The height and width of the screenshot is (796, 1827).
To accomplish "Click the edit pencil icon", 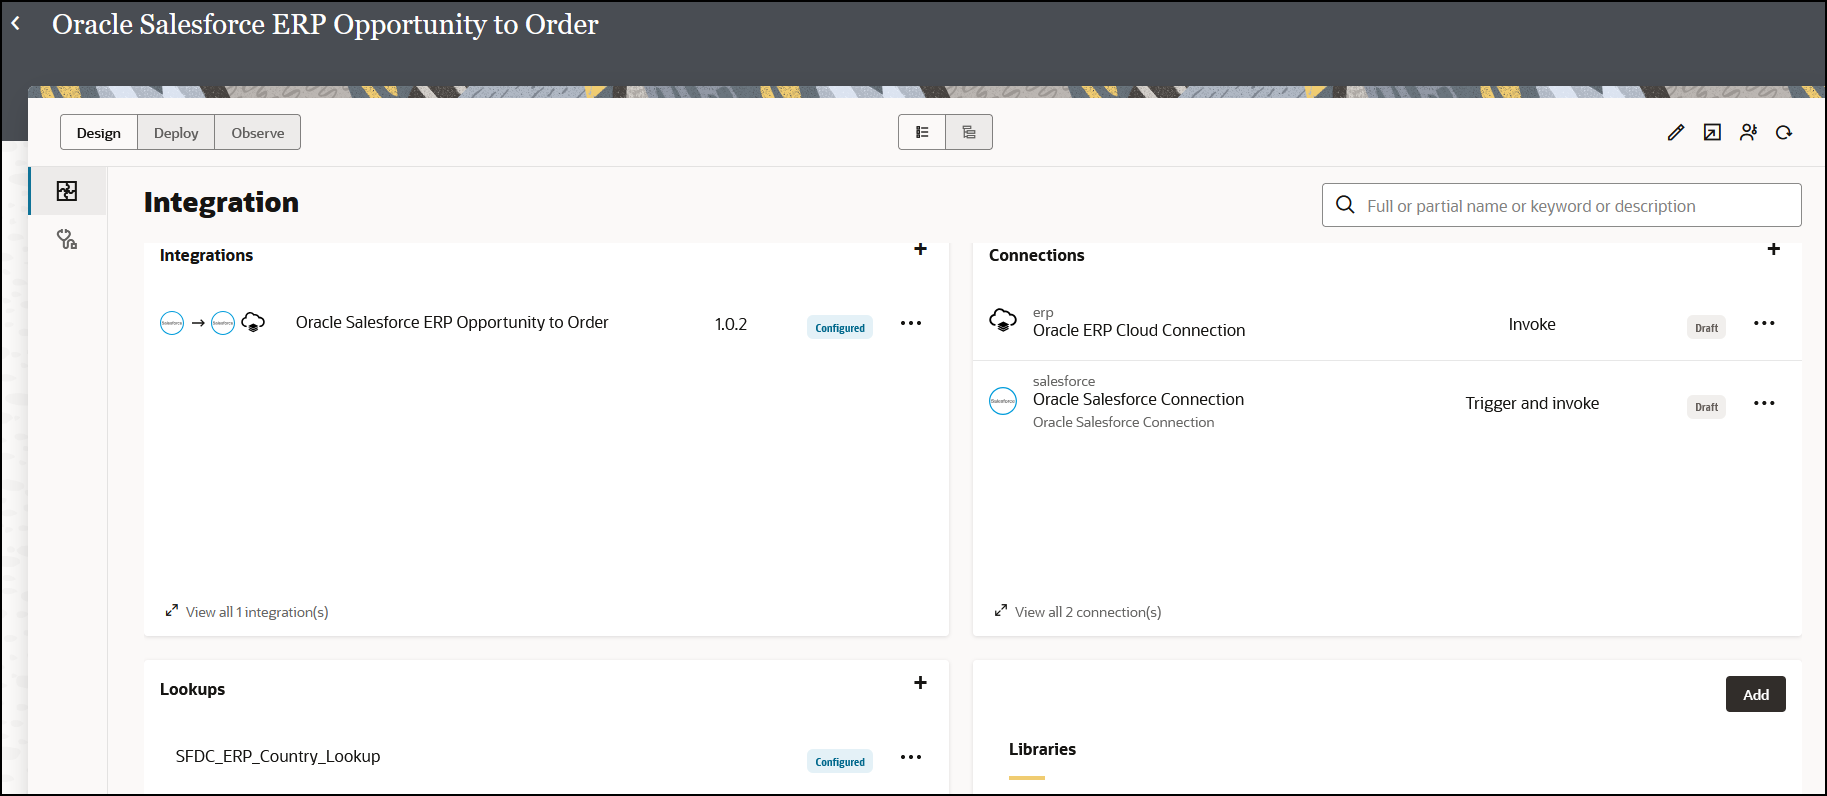I will pyautogui.click(x=1676, y=132).
